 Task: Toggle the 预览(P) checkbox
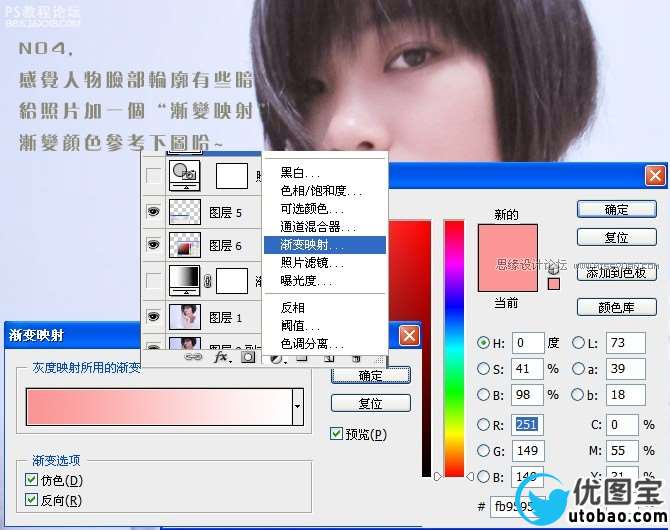point(336,434)
